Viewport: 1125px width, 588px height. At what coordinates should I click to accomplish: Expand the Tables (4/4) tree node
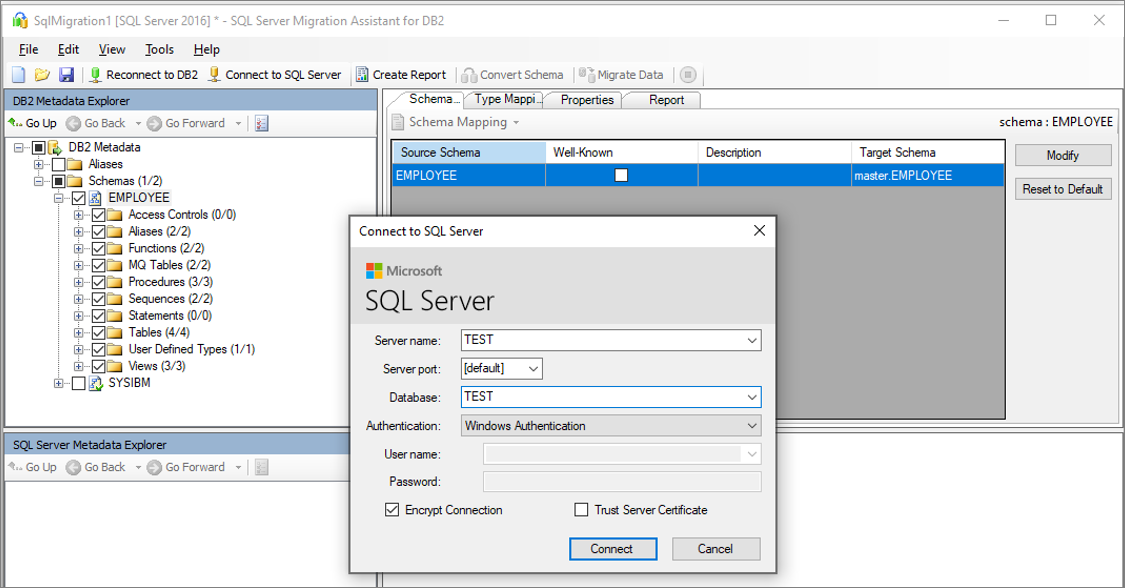coord(79,332)
